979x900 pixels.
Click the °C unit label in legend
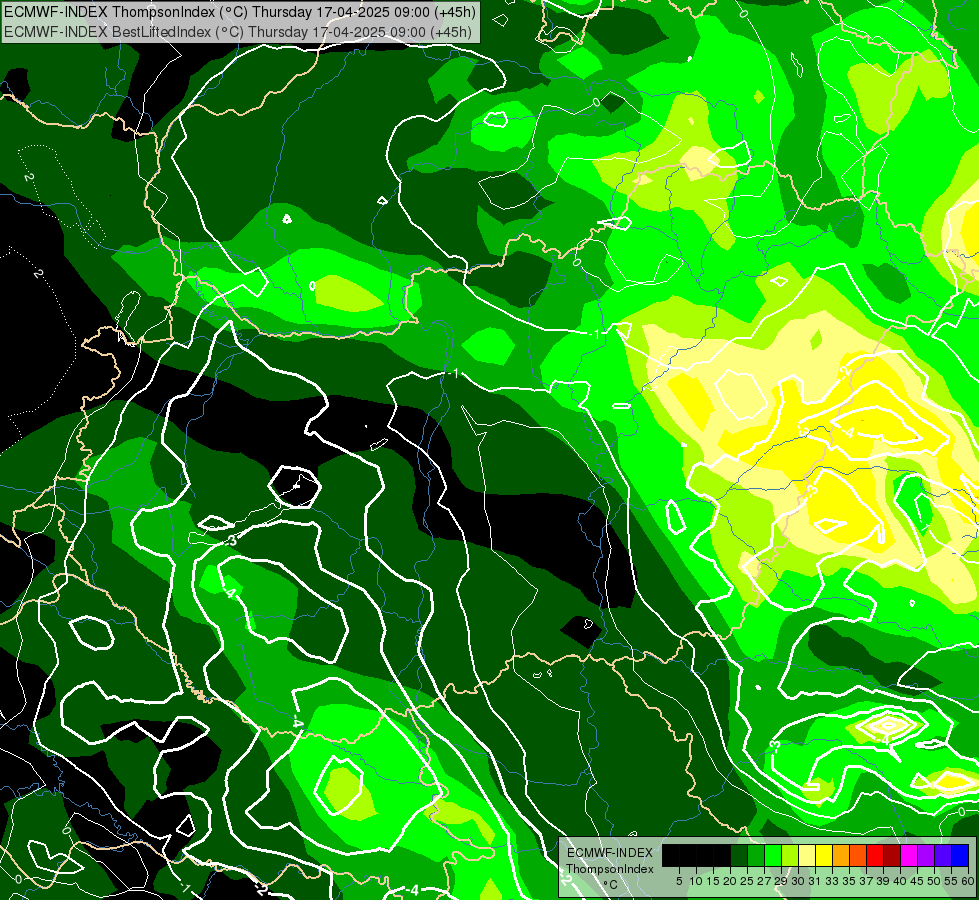point(610,885)
